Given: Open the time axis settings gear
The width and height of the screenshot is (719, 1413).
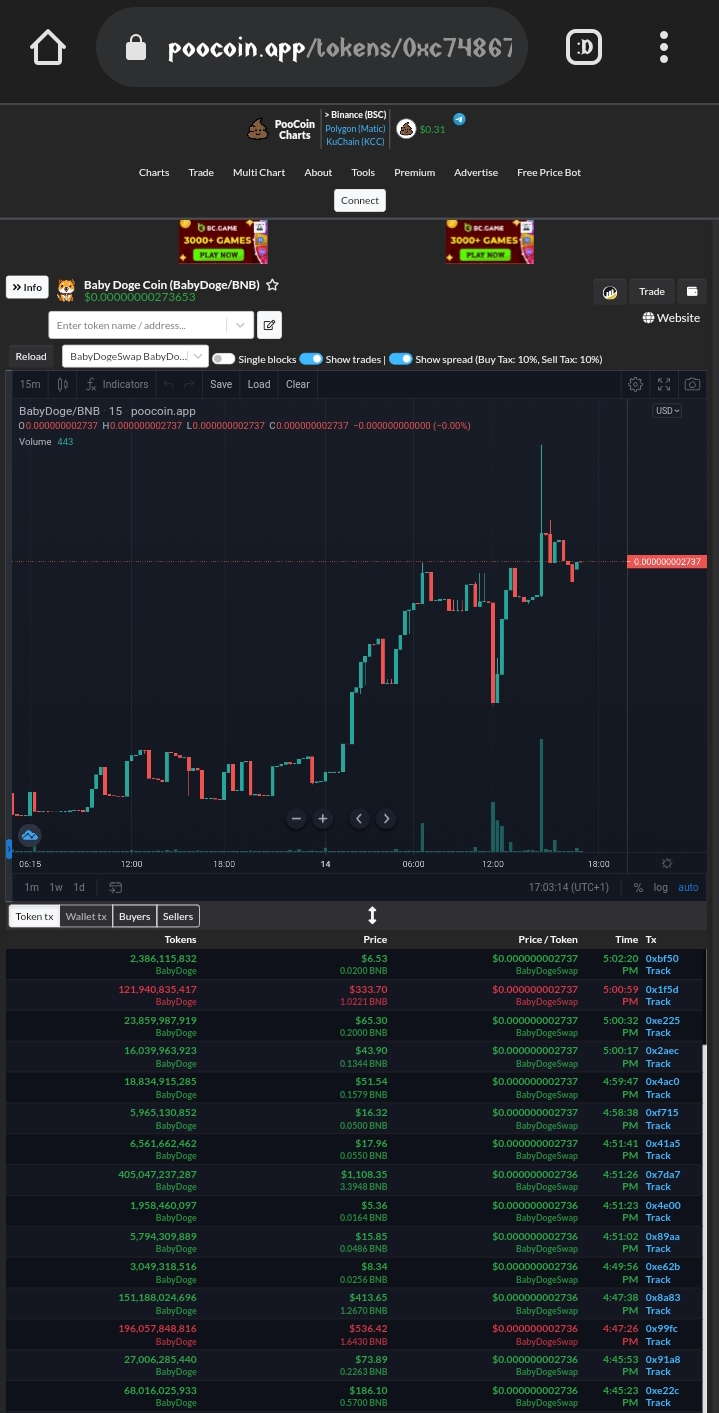Looking at the screenshot, I should tap(667, 863).
